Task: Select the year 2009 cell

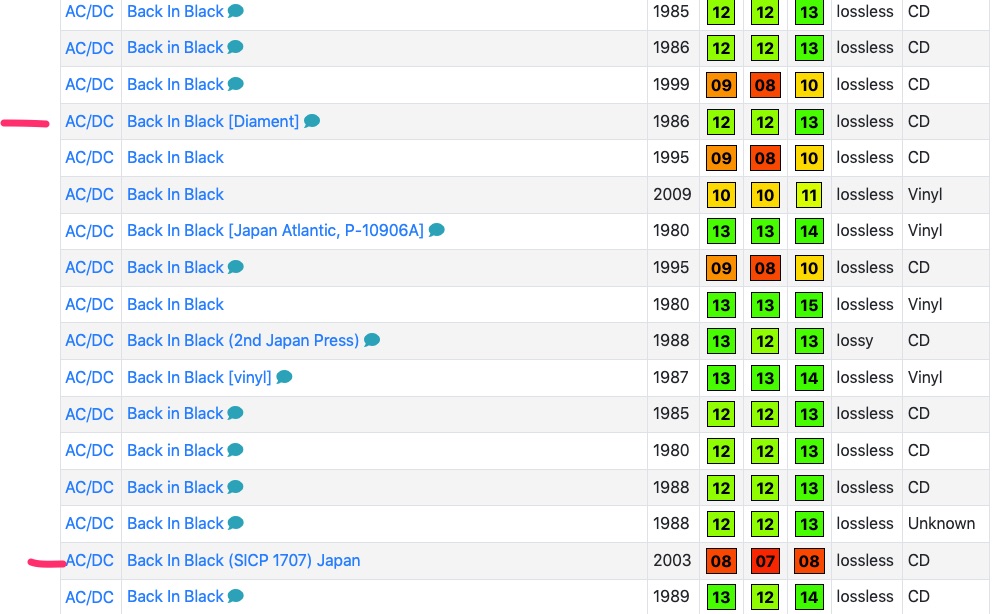Action: pos(671,194)
